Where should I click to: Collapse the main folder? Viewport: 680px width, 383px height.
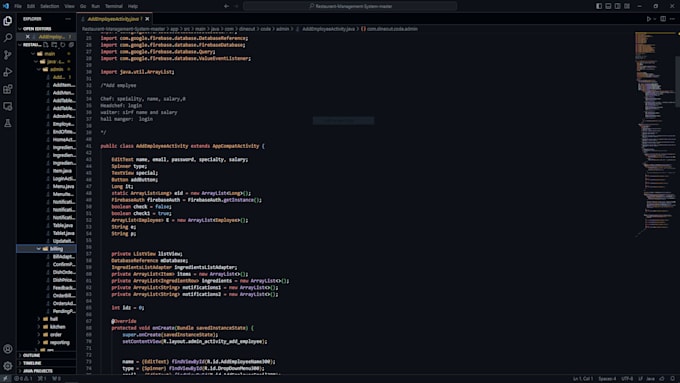click(47, 54)
